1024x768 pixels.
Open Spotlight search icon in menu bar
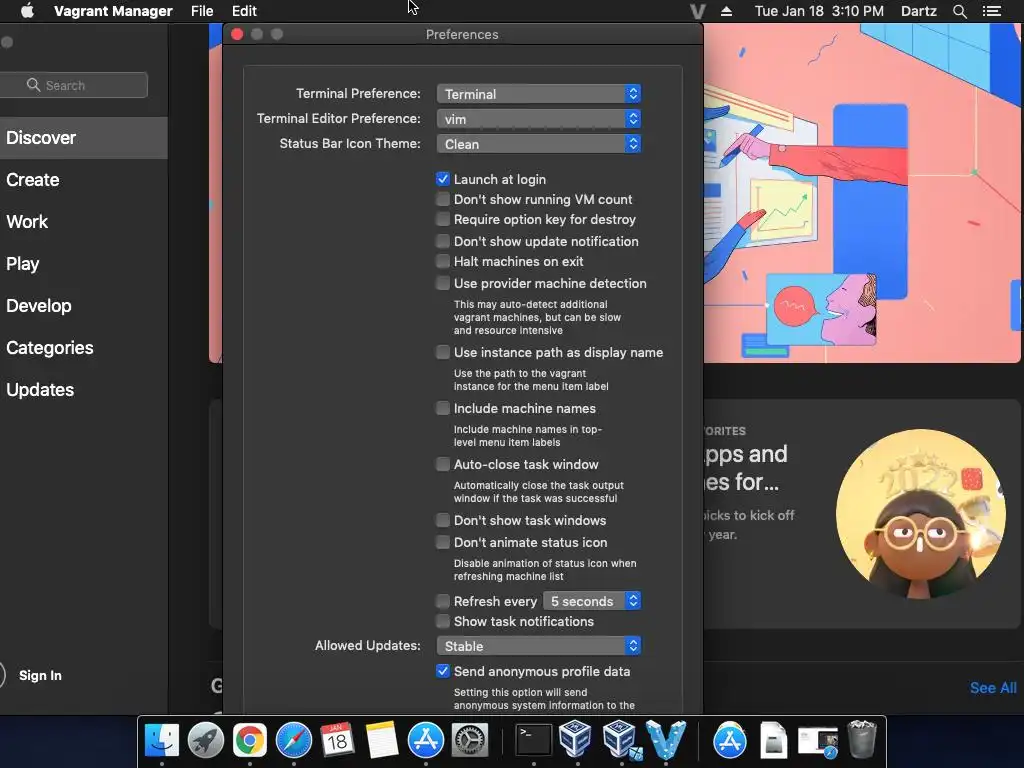coord(959,11)
